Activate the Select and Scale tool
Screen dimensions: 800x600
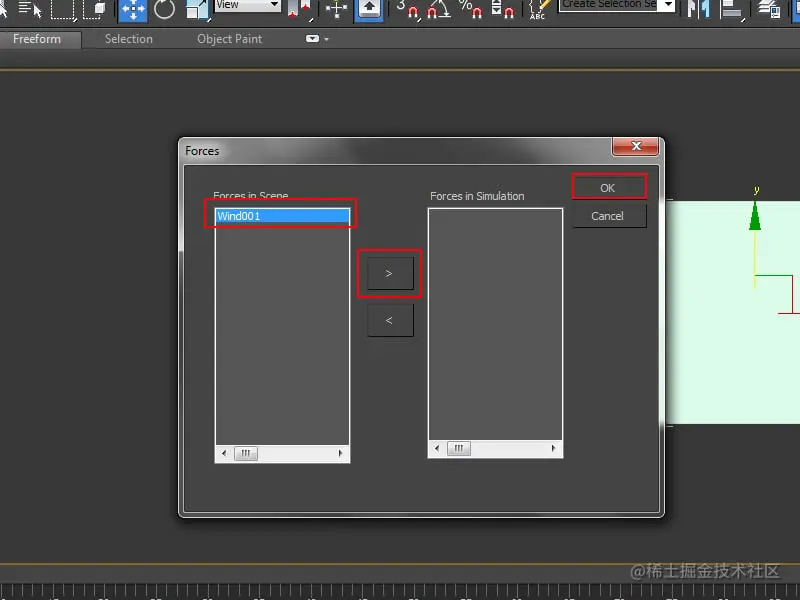click(197, 9)
